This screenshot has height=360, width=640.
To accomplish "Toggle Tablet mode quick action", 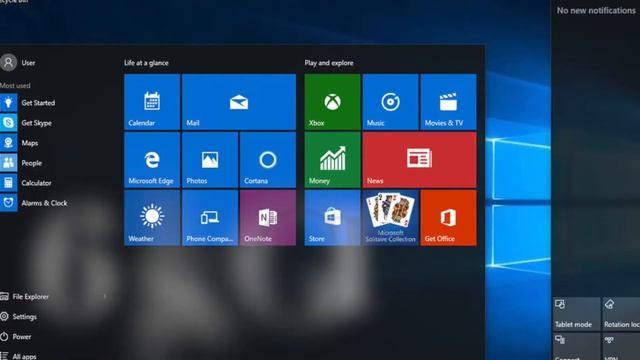I will (576, 314).
